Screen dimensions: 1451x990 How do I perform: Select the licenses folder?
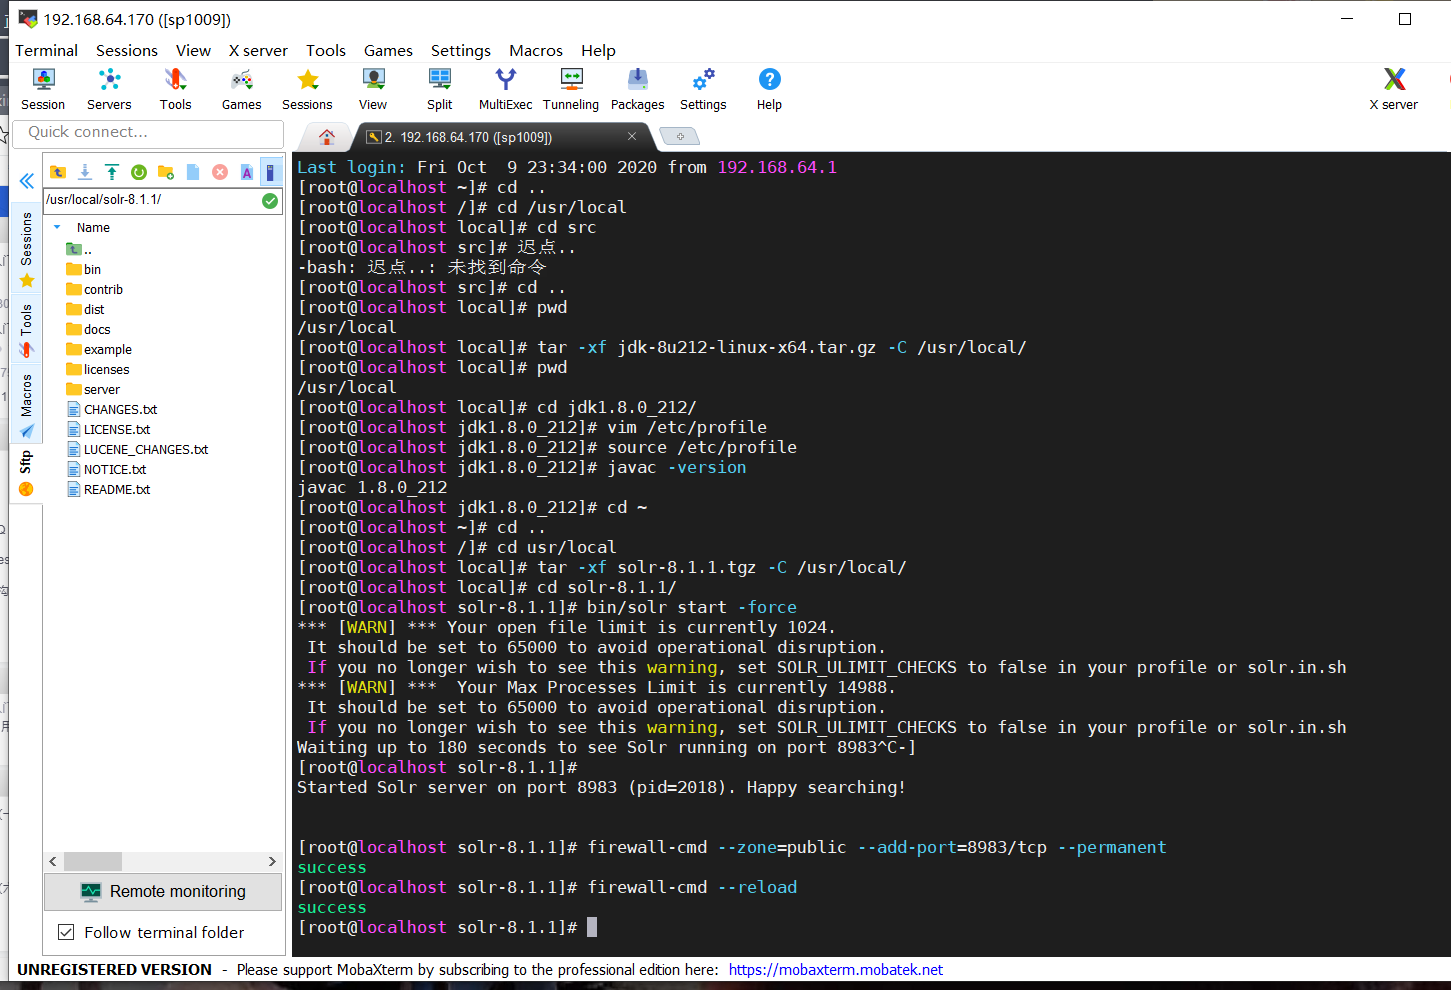click(98, 369)
